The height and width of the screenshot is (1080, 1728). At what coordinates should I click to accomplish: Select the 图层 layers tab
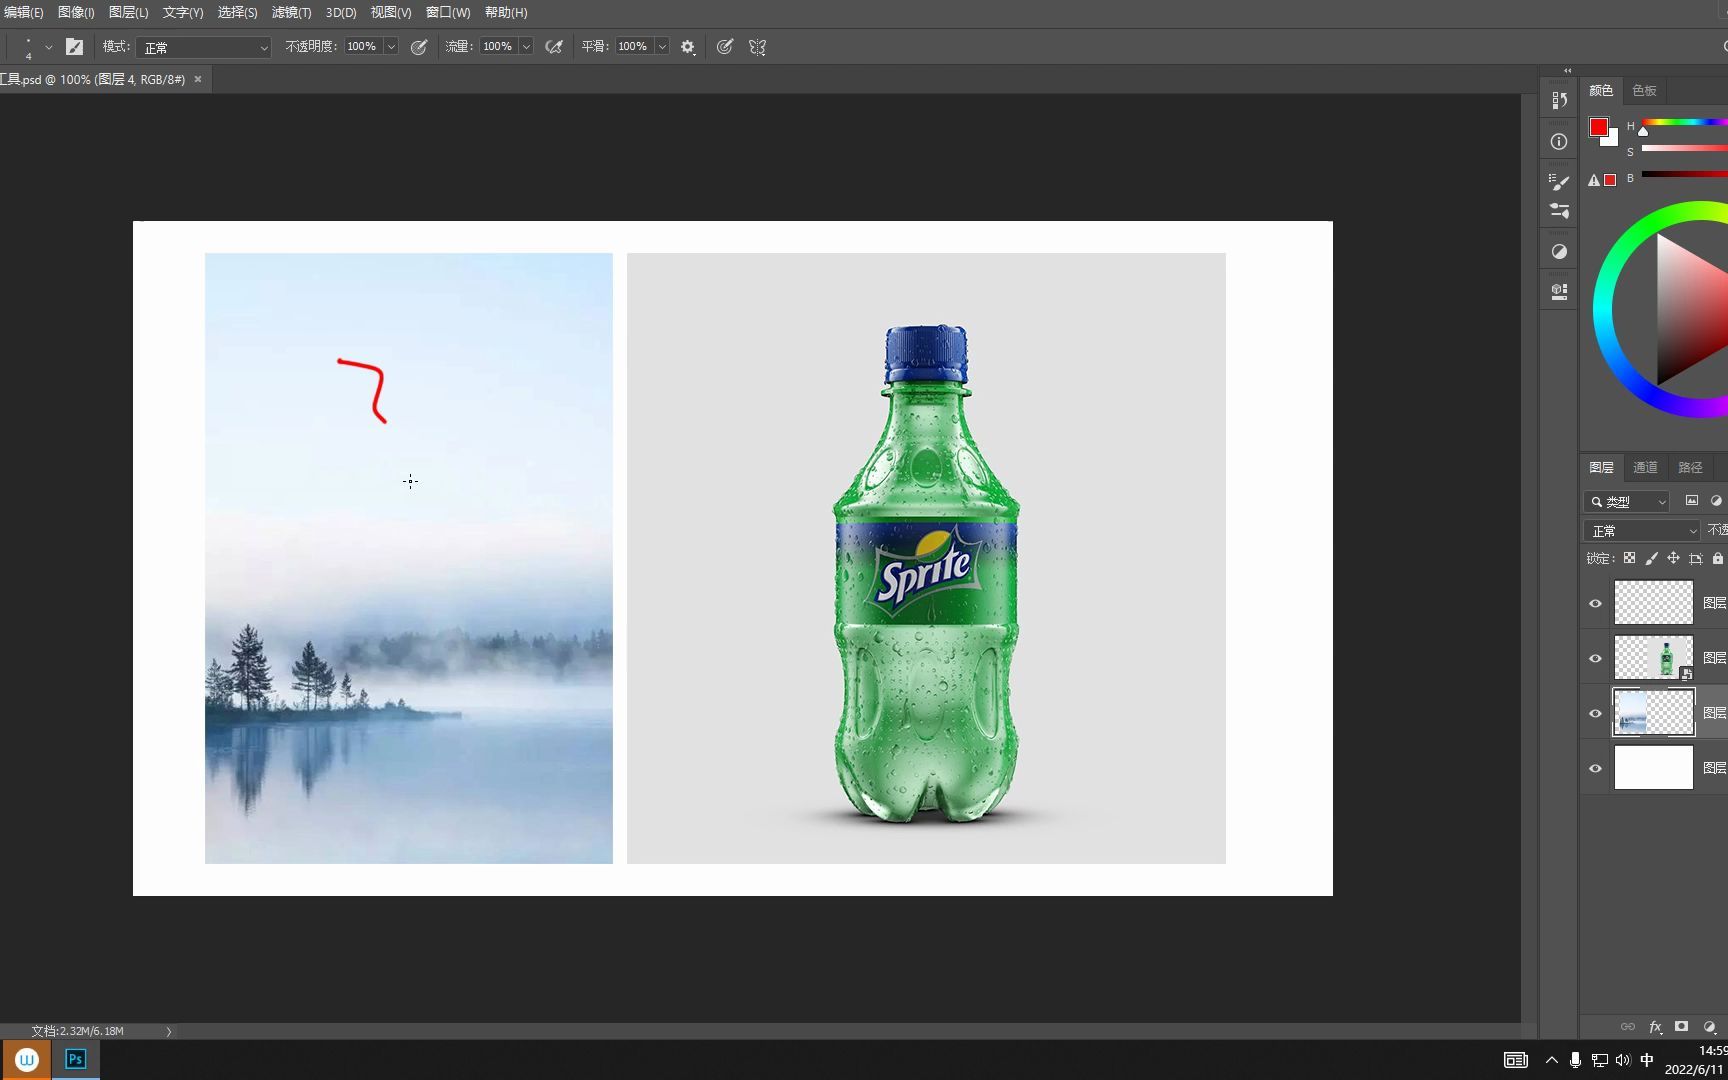point(1601,467)
